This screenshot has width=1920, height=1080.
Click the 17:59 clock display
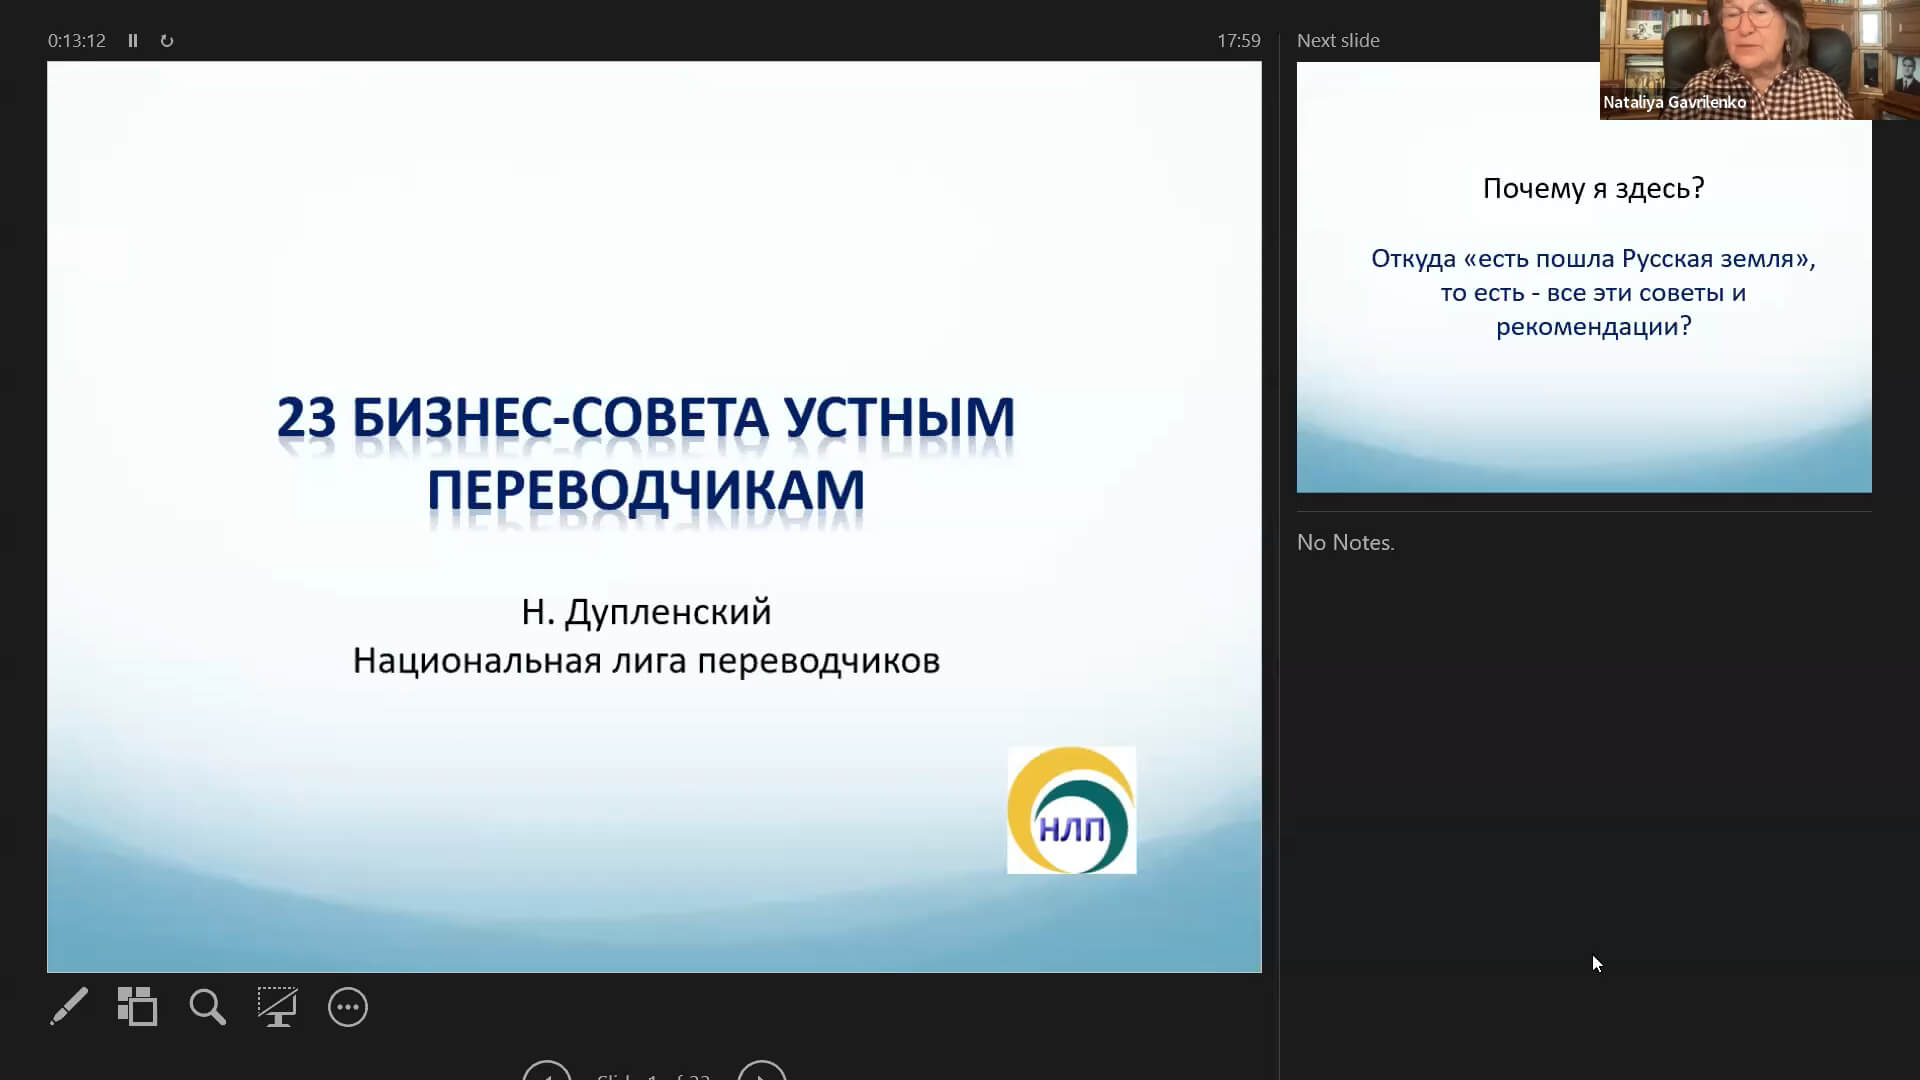[x=1238, y=41]
